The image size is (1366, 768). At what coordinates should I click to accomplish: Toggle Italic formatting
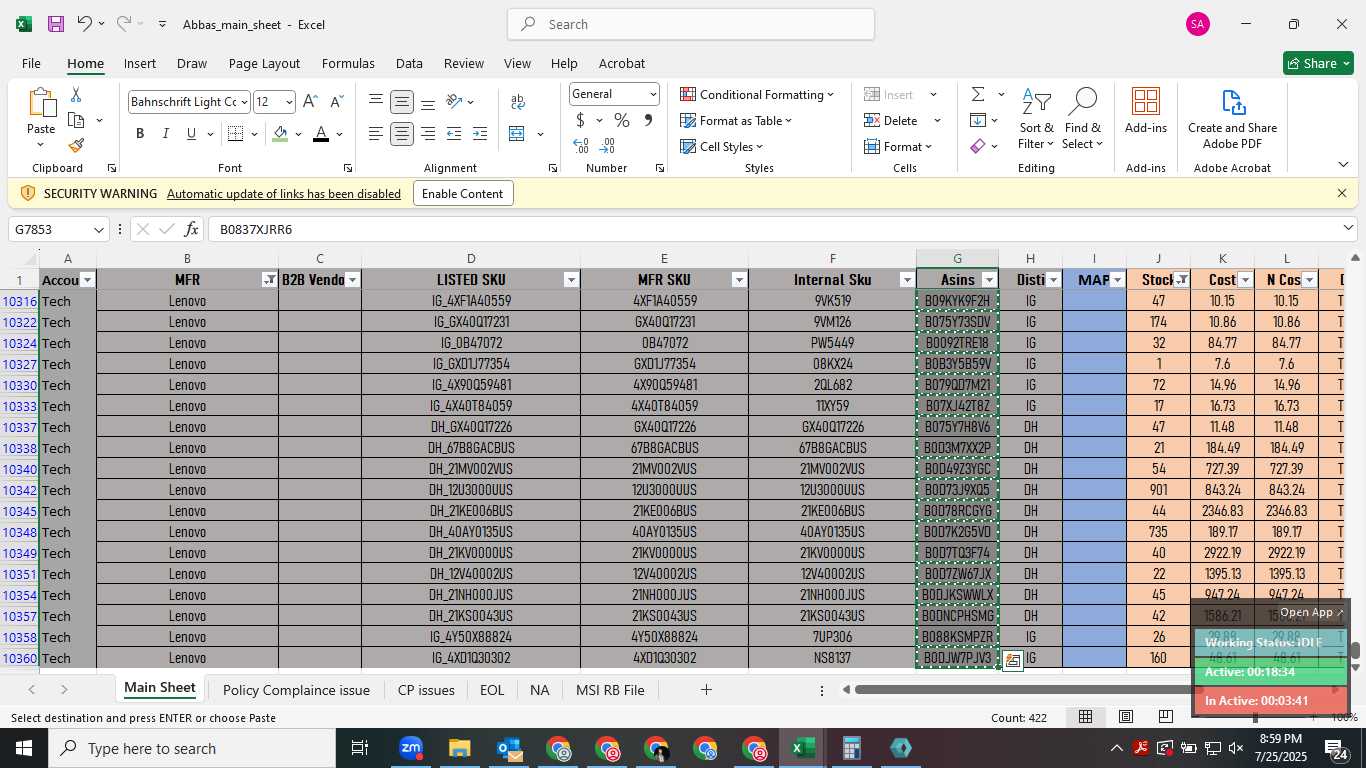coord(165,134)
